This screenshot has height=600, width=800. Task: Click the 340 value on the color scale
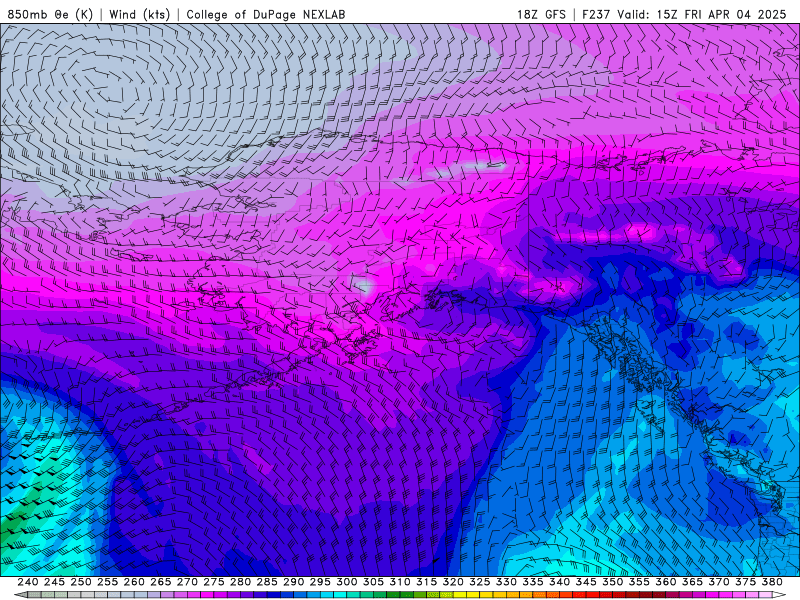point(559,582)
